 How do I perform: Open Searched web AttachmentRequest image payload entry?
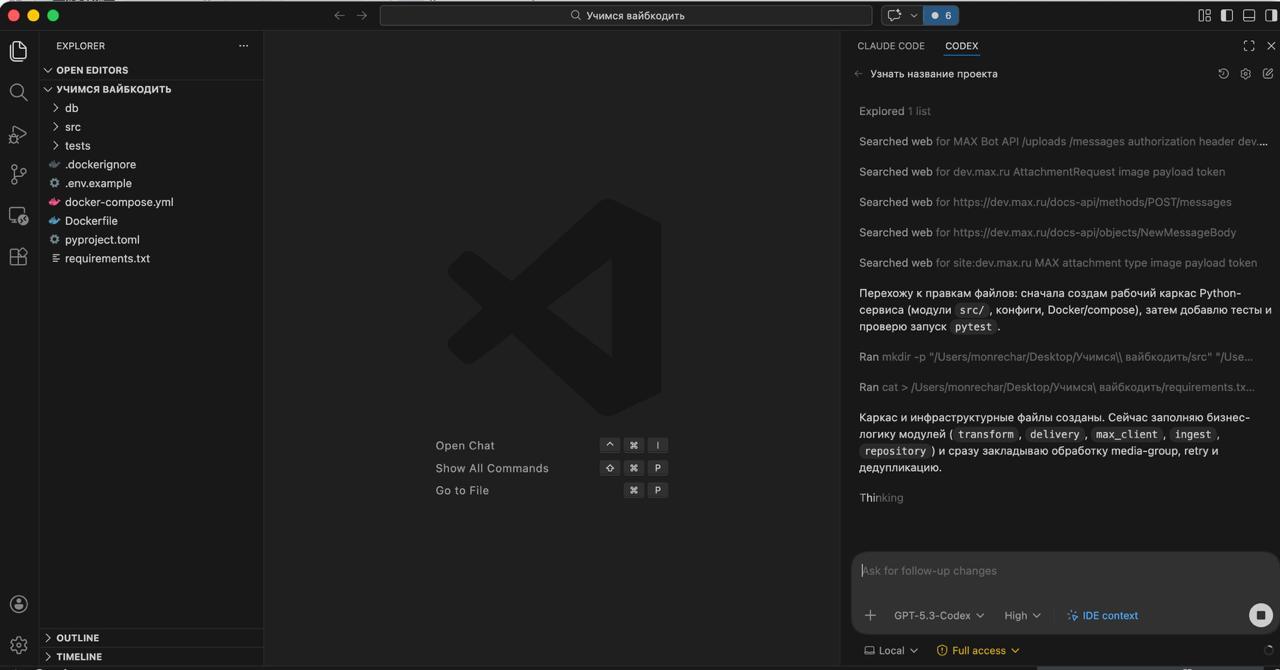tap(1042, 172)
